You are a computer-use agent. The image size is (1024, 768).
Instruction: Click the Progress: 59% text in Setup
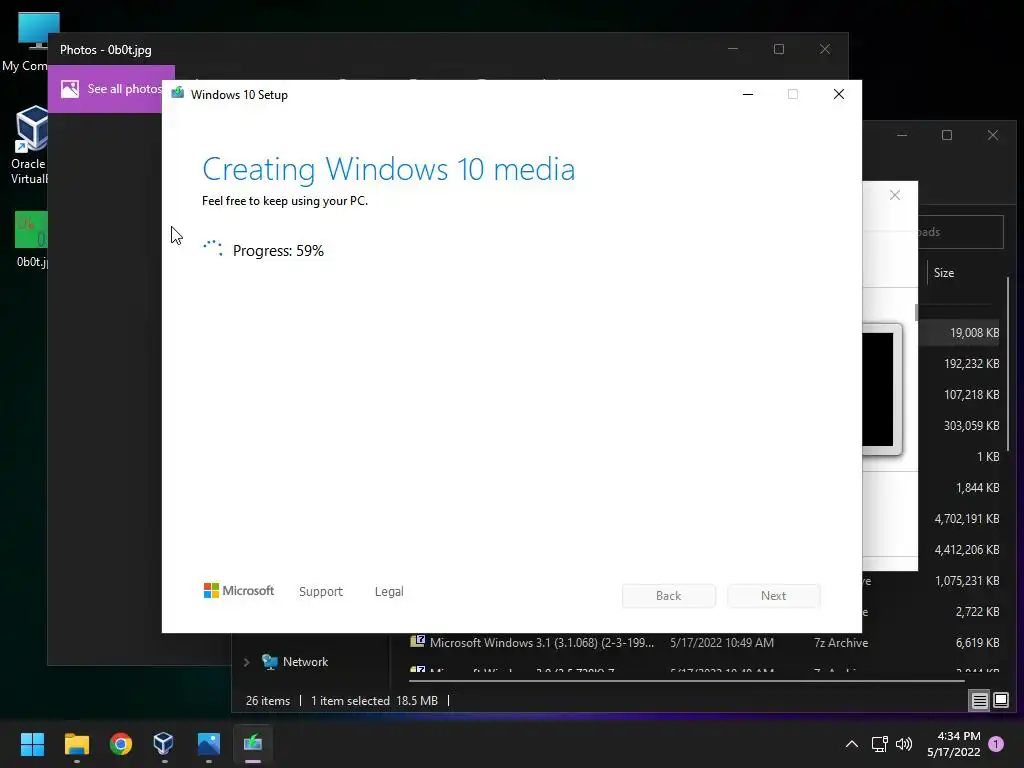(278, 251)
